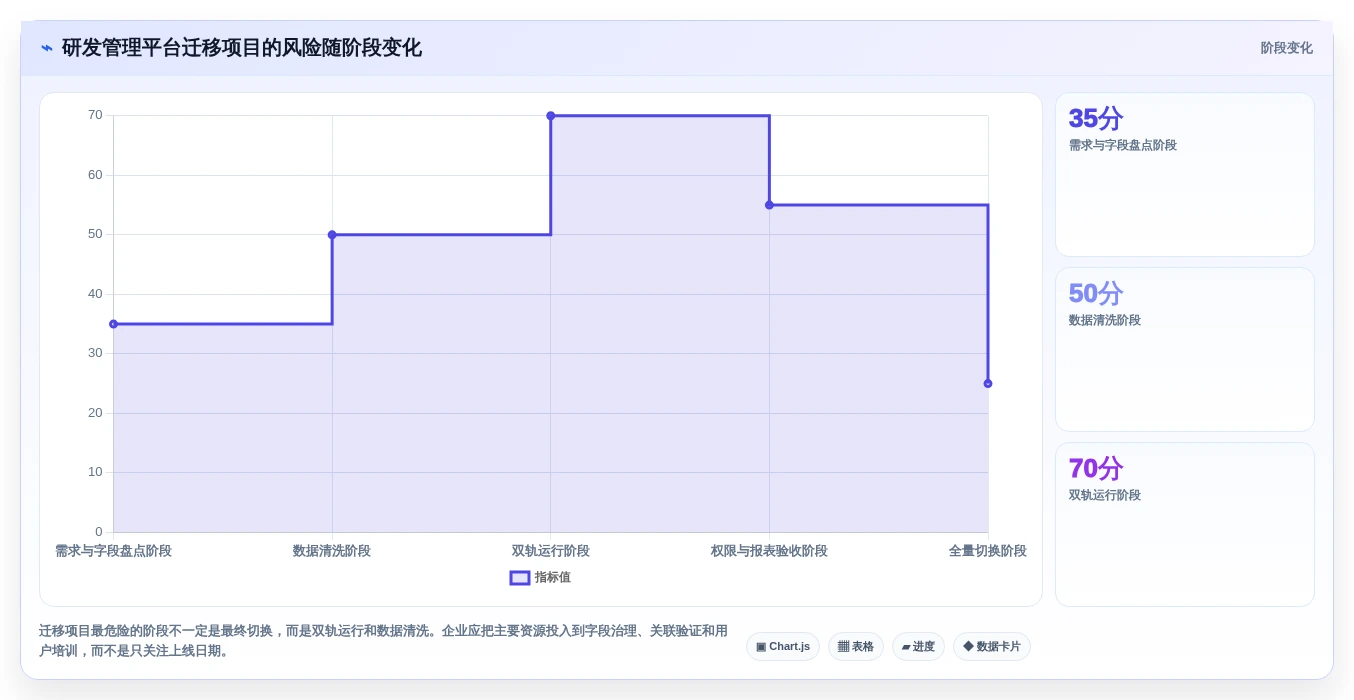Viewport: 1354px width, 700px height.
Task: Select the 数据卡片 tag chip
Action: (992, 647)
